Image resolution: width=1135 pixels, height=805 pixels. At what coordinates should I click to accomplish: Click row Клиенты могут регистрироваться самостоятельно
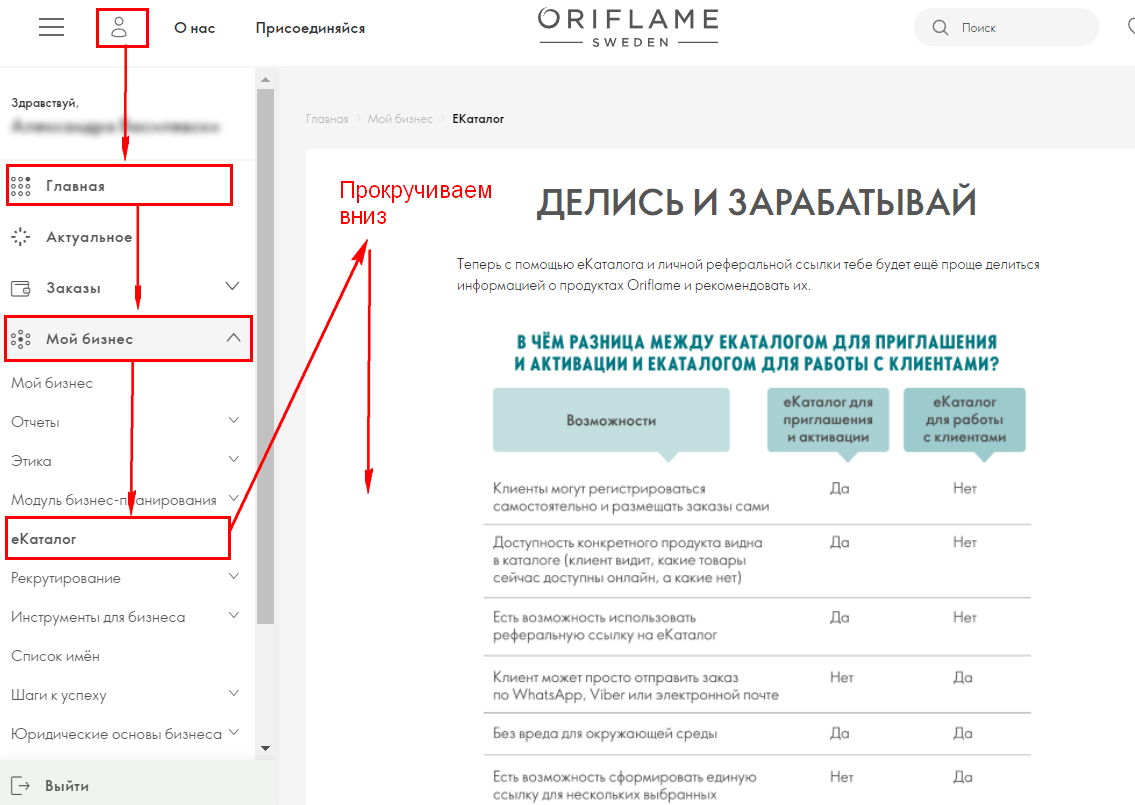click(x=630, y=498)
